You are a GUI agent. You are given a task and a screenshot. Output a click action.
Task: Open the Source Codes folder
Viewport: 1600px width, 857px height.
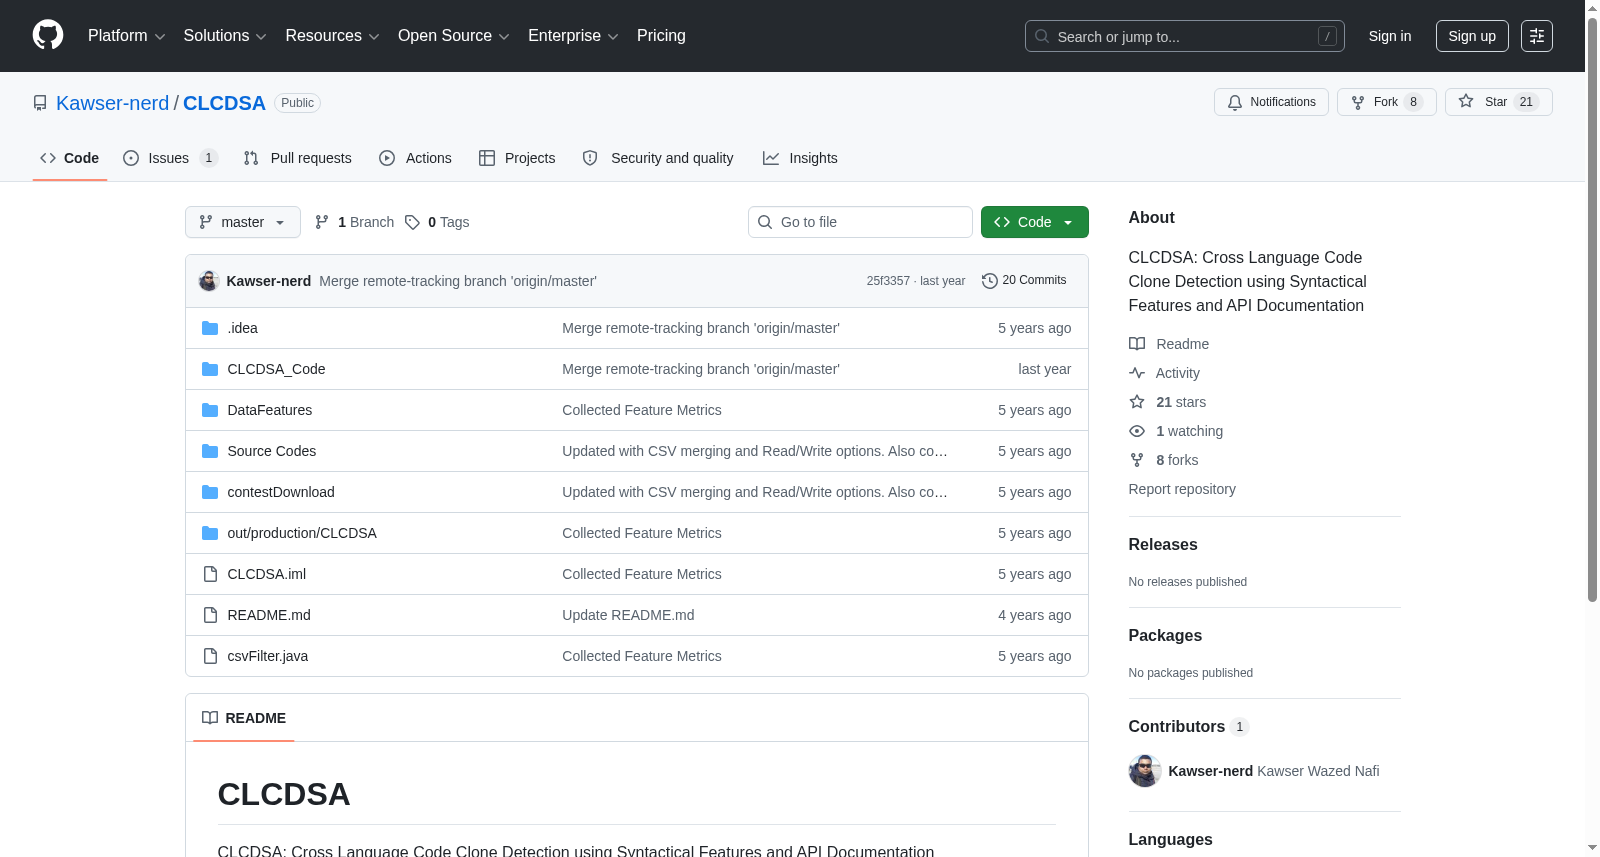pos(272,451)
